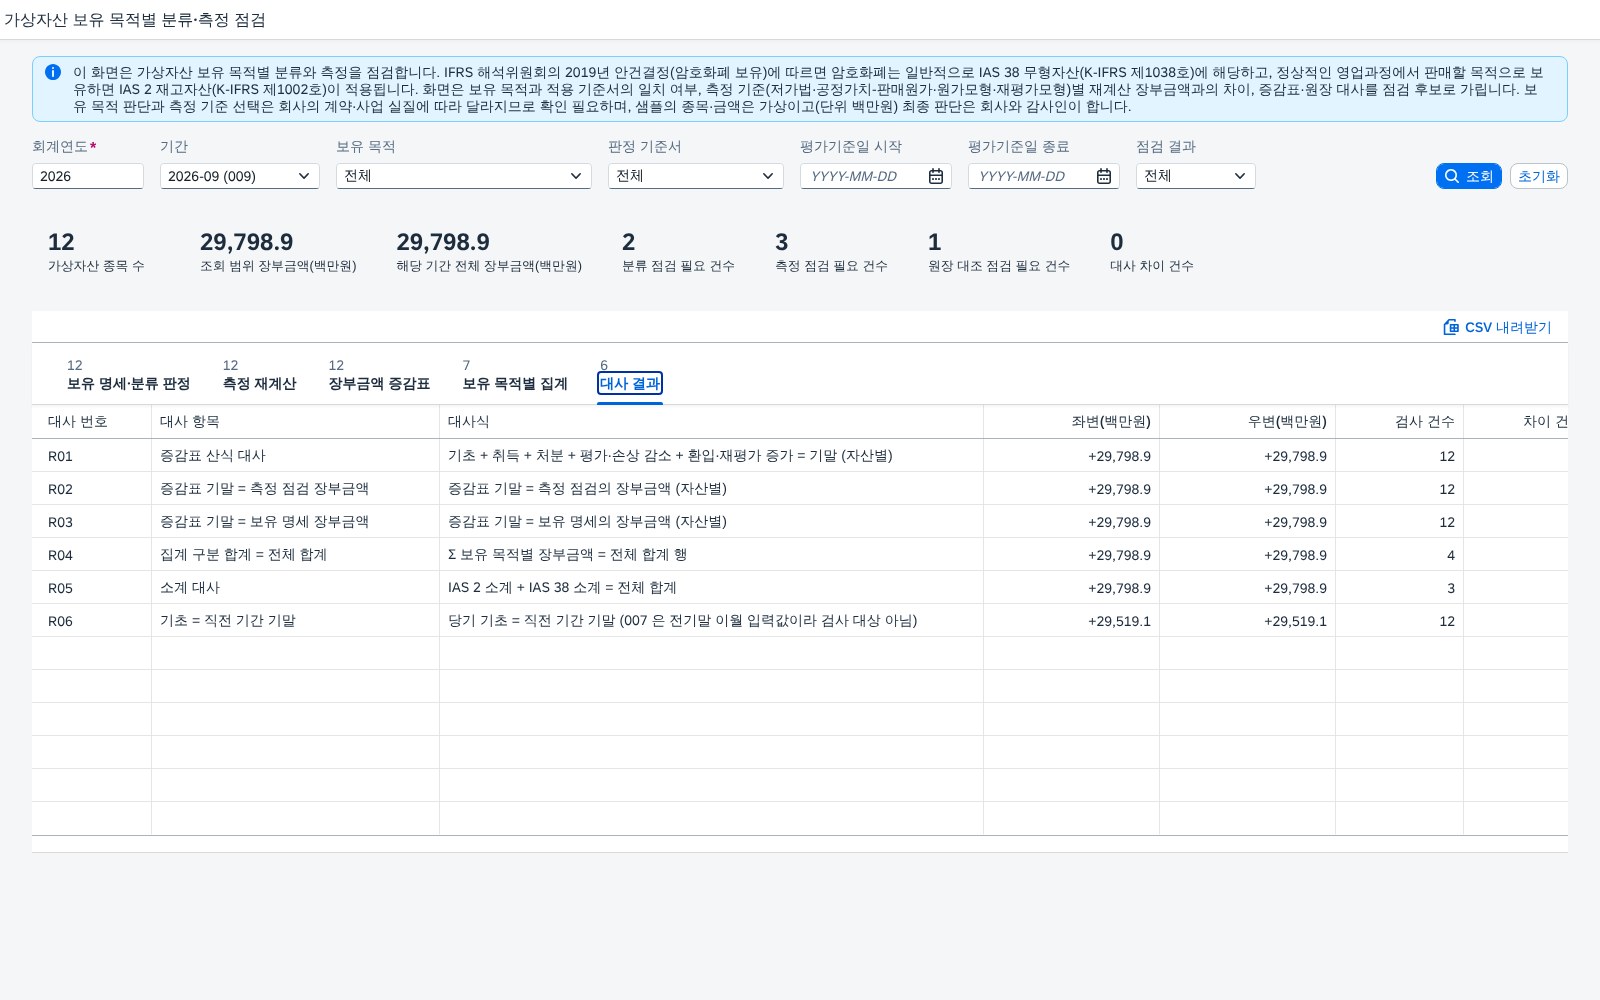Click the 가상자산 종목 수 KPI value 12

(x=61, y=242)
